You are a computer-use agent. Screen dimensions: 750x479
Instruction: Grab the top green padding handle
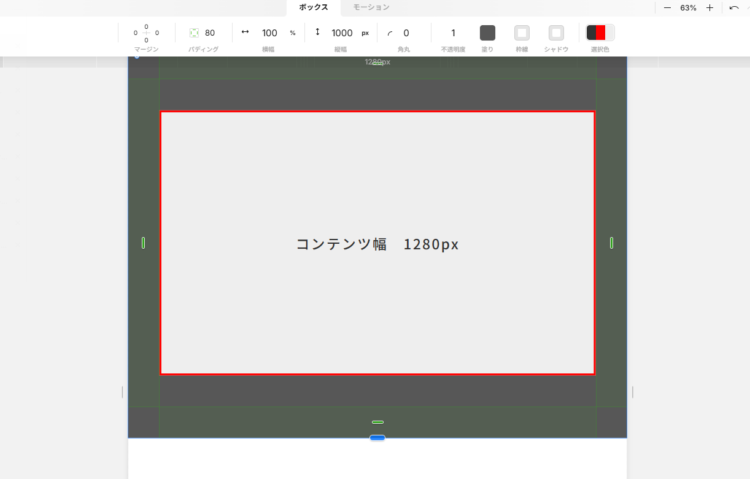377,63
